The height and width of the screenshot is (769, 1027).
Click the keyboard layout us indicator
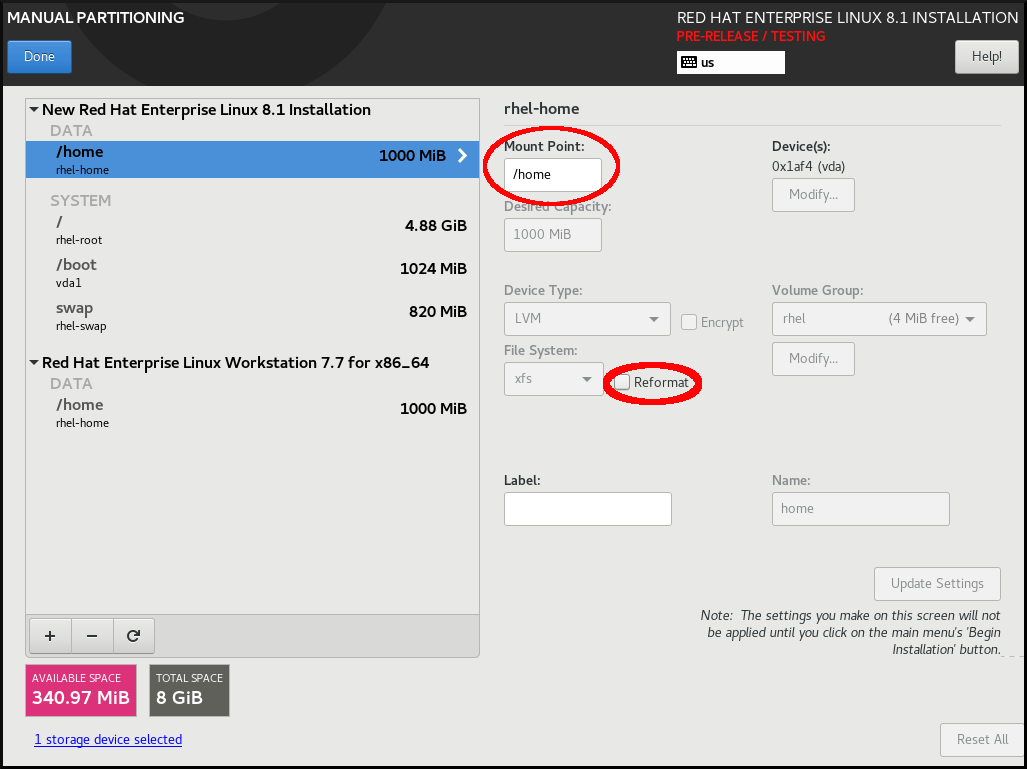point(730,62)
